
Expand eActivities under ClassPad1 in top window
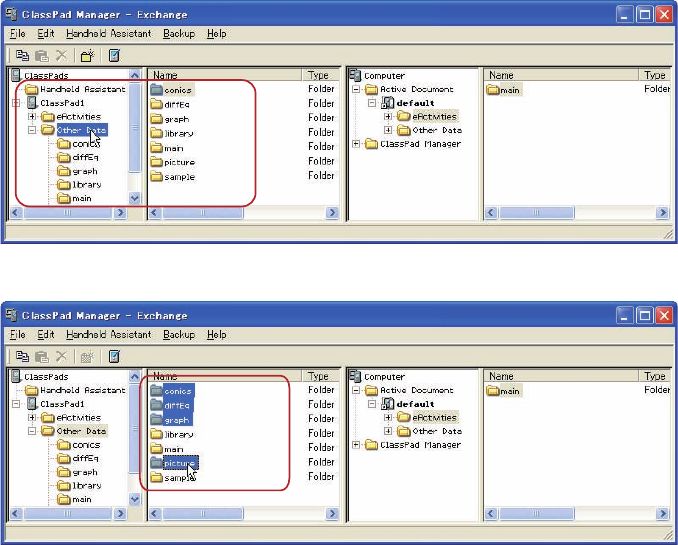32,117
